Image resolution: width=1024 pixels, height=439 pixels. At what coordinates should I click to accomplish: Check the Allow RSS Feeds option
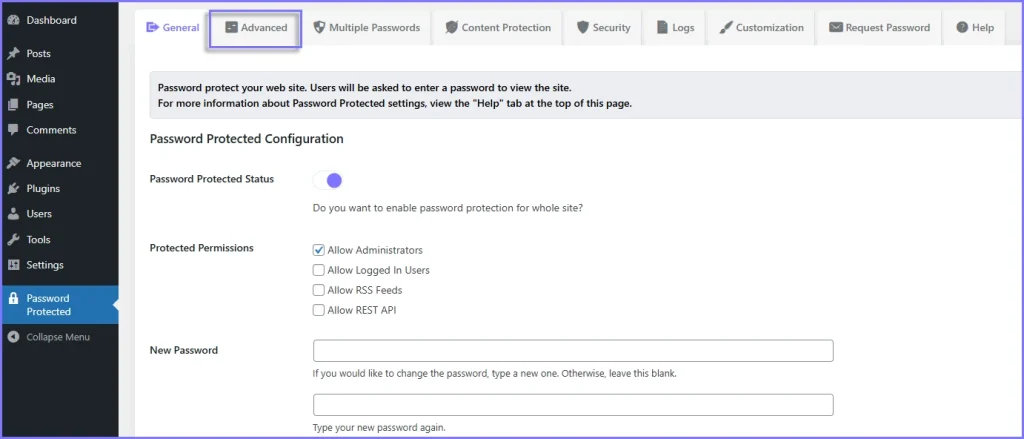point(319,290)
